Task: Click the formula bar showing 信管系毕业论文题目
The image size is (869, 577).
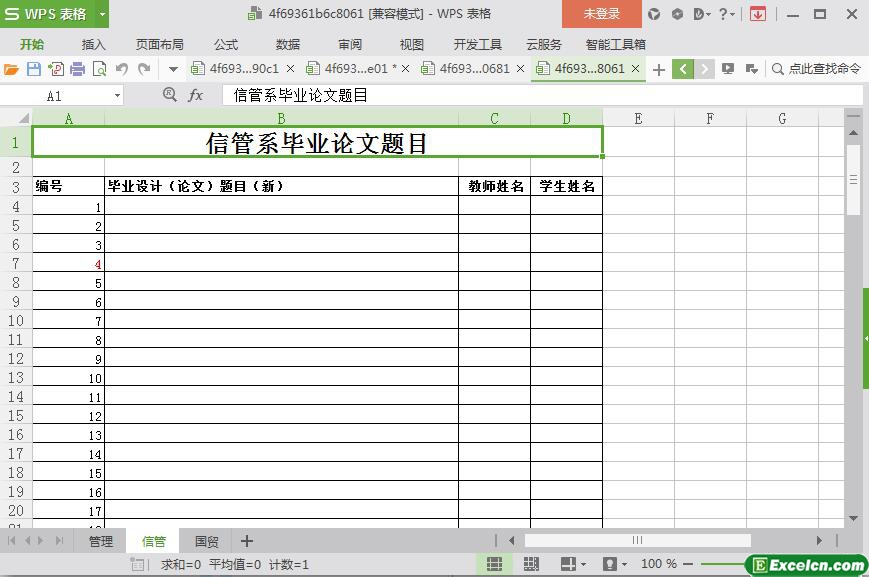Action: 542,95
